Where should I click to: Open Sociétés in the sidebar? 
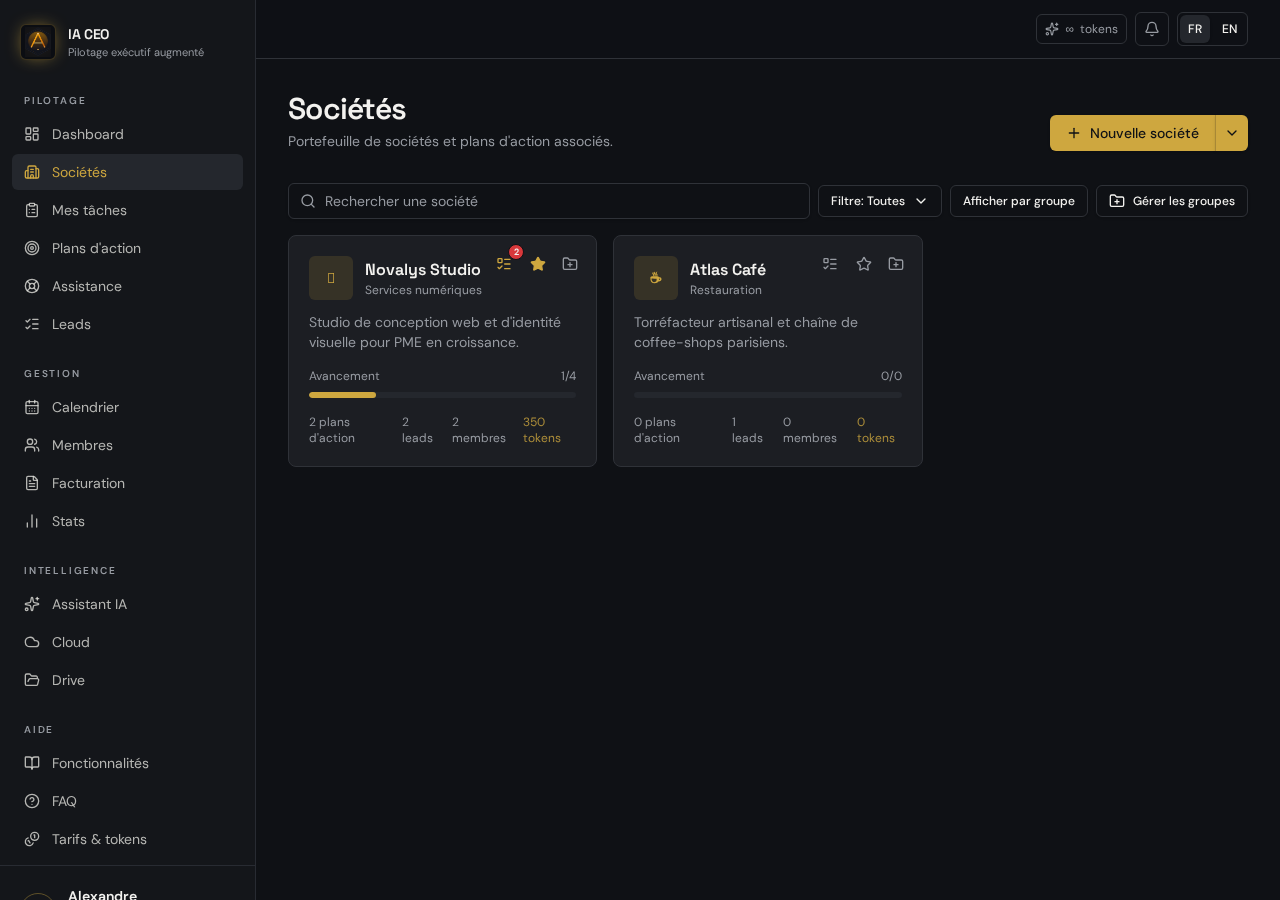click(x=127, y=172)
